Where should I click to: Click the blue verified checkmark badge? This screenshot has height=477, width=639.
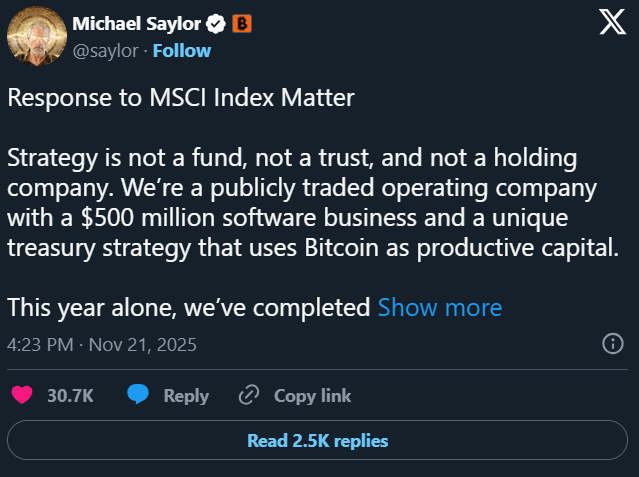215,23
